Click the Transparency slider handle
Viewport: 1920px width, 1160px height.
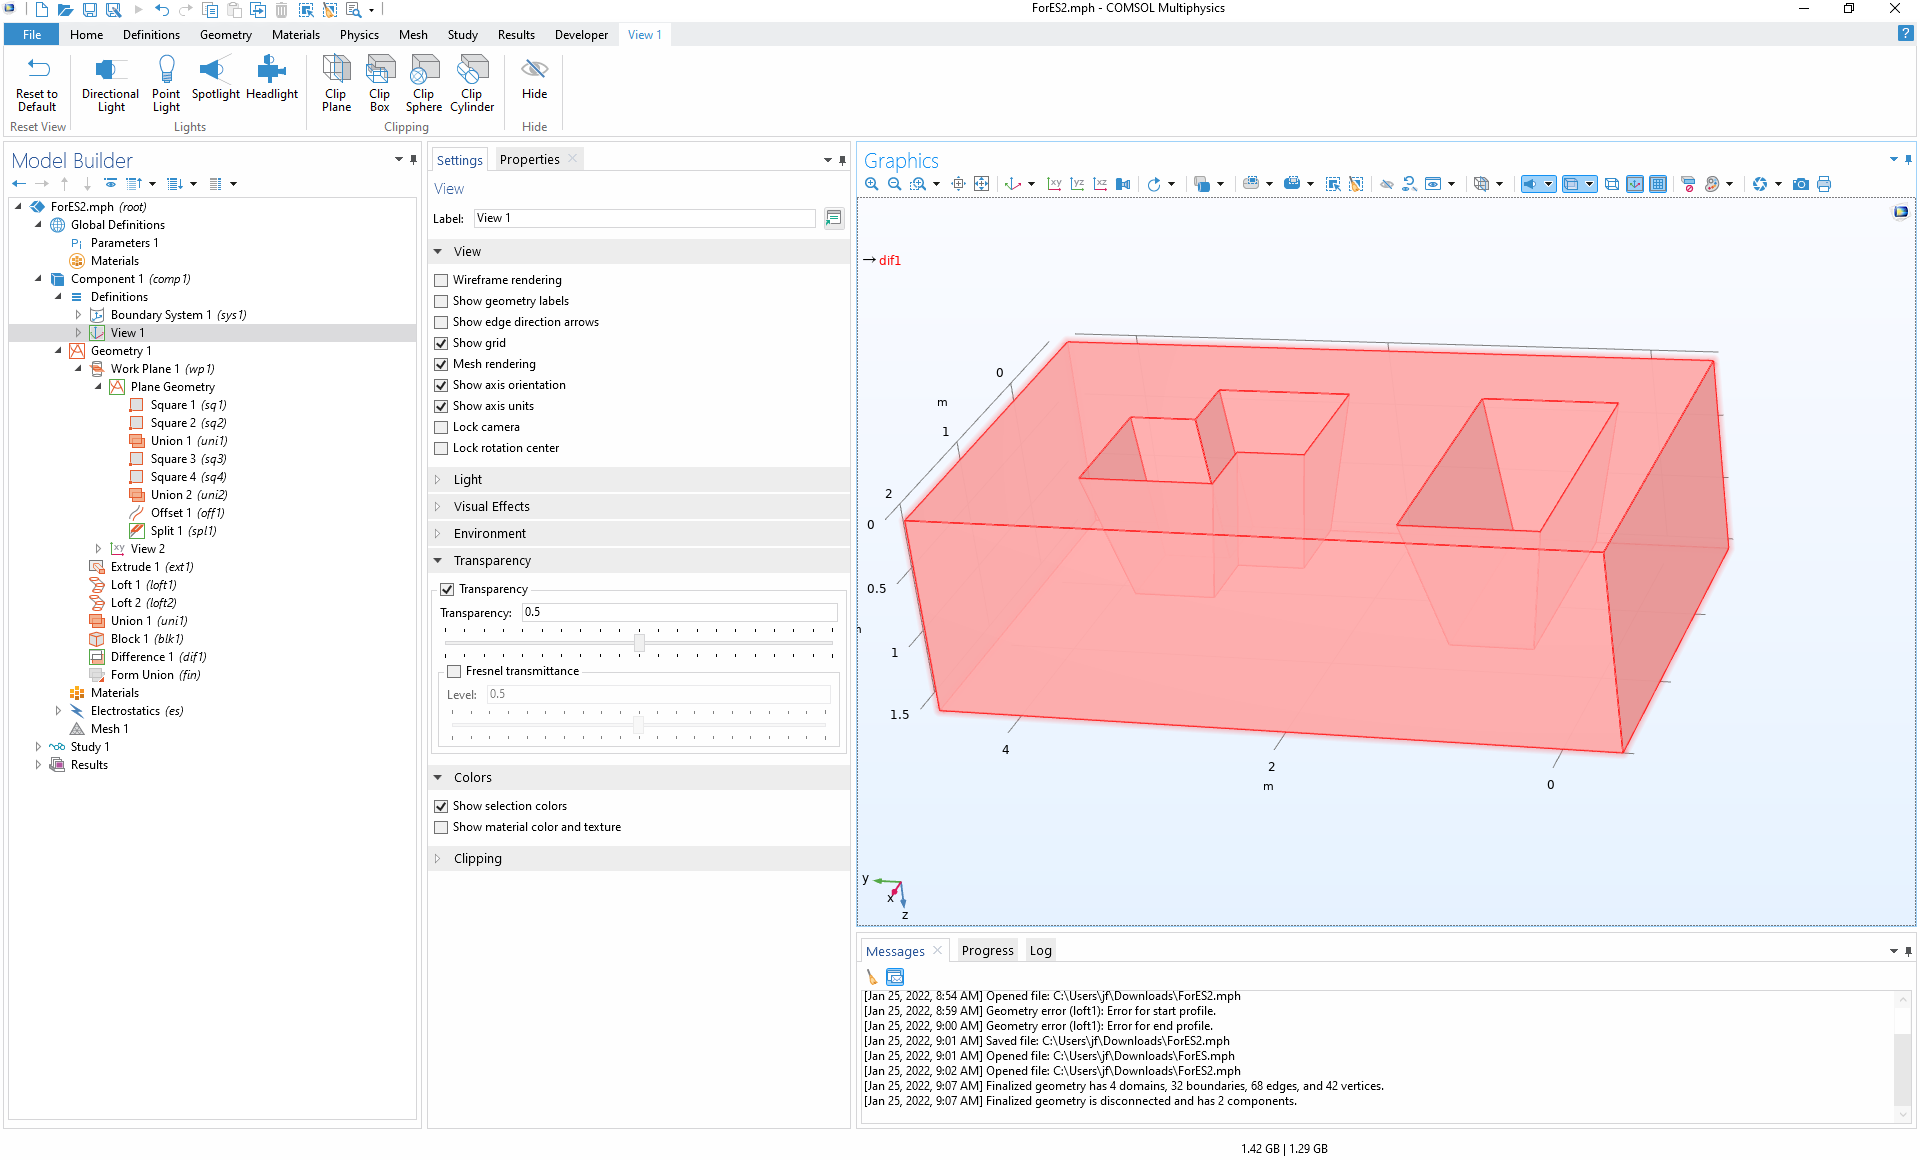(639, 643)
